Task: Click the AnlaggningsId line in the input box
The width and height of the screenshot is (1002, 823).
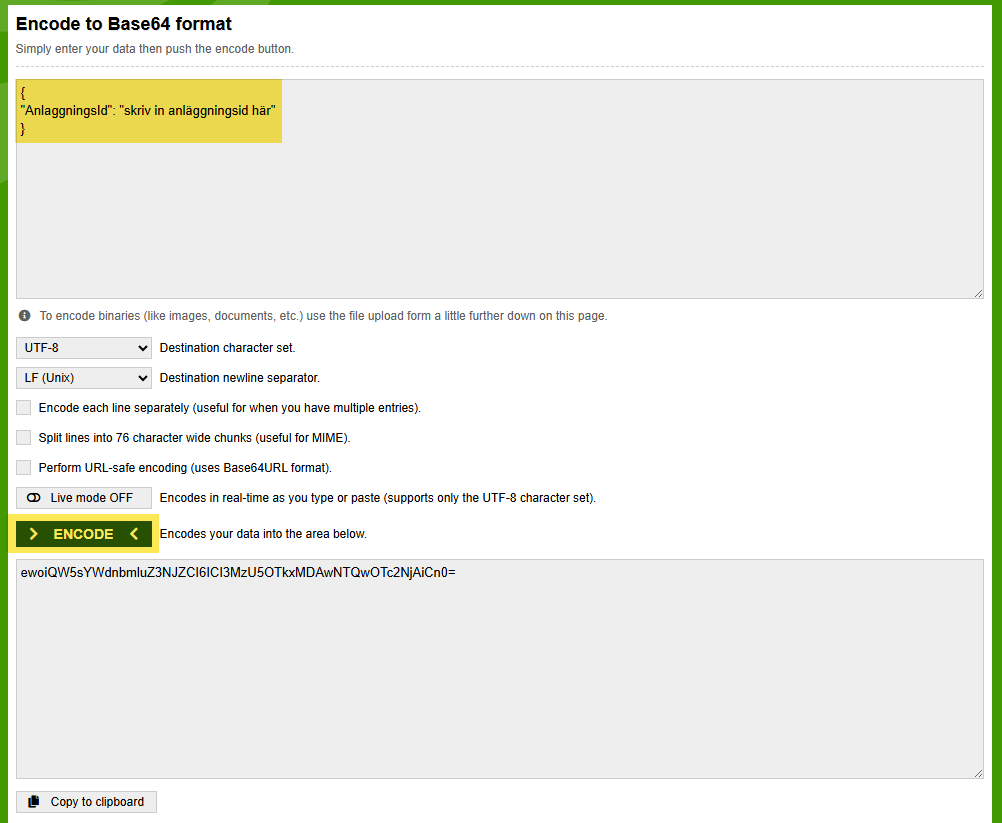Action: coord(148,110)
